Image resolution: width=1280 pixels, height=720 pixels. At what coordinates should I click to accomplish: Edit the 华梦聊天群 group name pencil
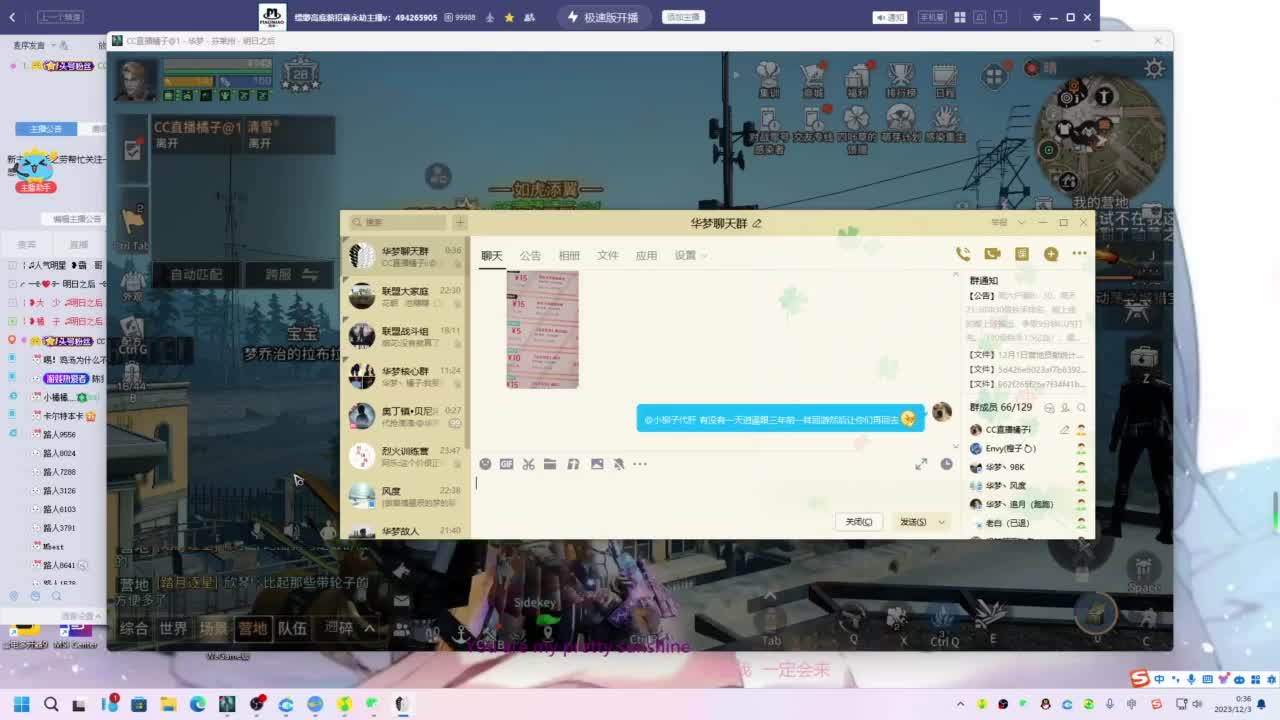[757, 223]
